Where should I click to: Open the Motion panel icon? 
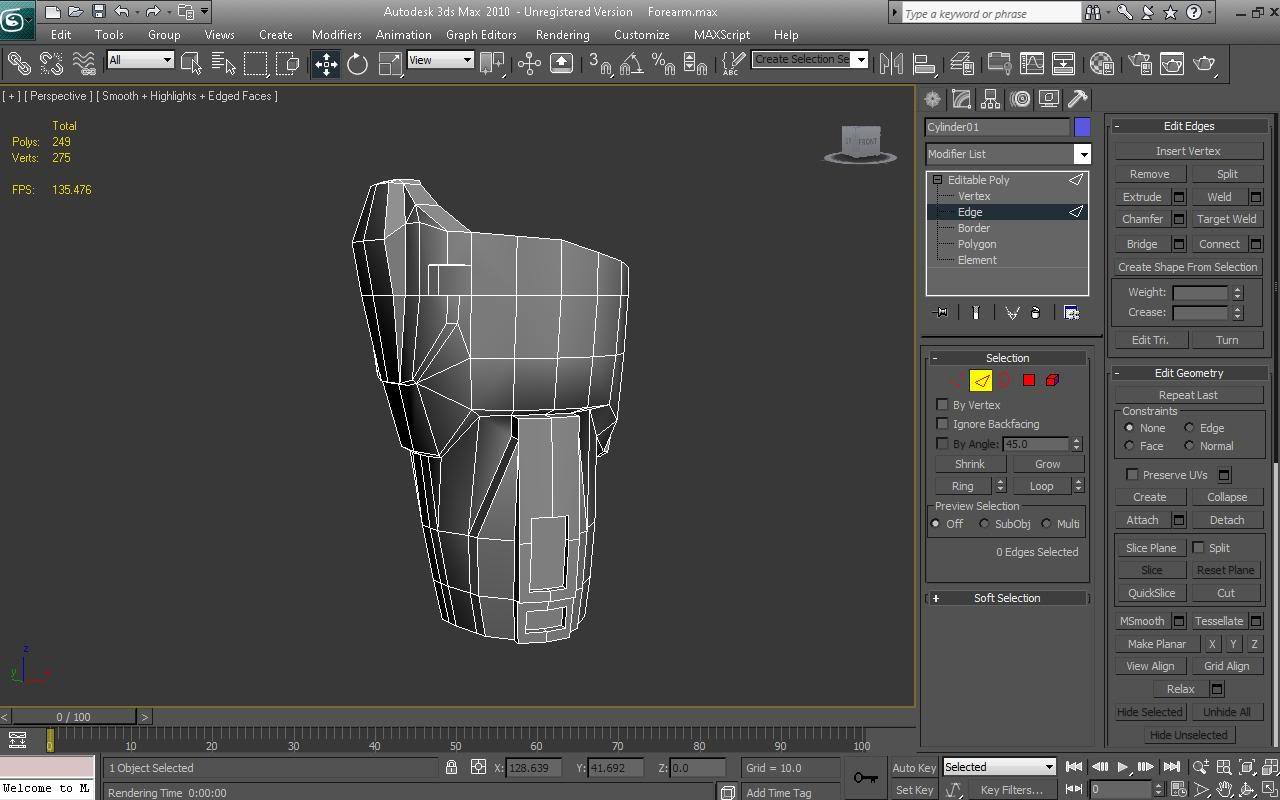(x=1020, y=99)
